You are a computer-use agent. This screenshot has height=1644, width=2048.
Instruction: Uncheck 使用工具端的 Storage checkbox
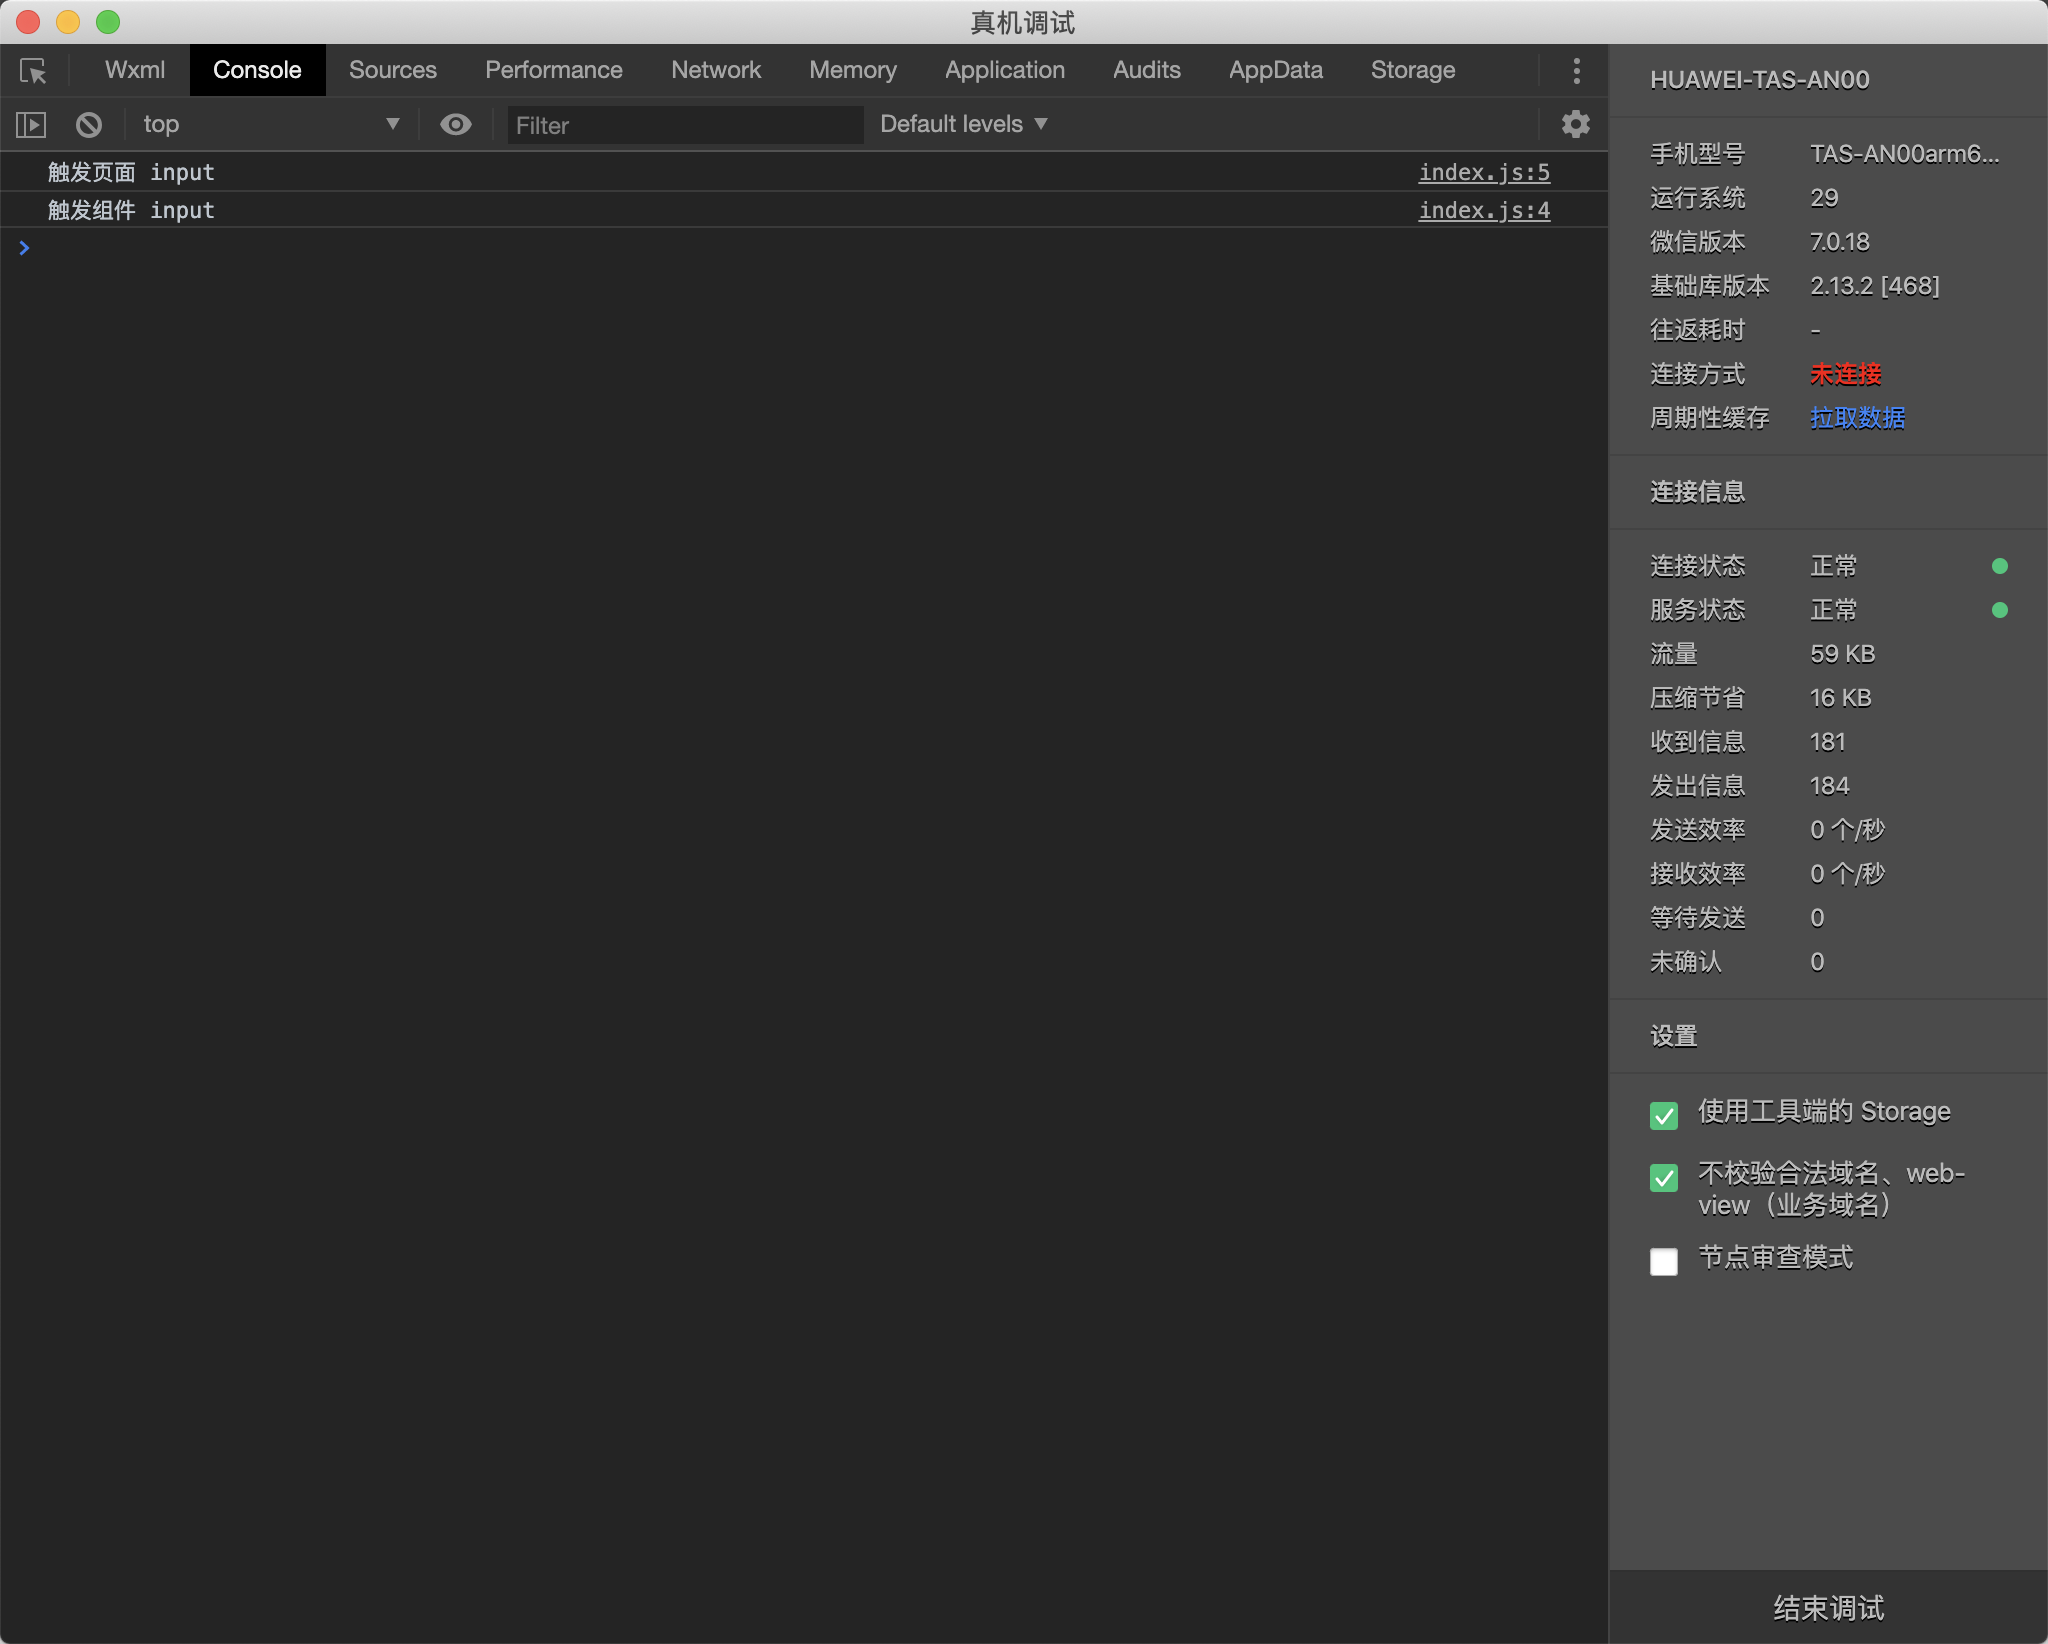tap(1664, 1115)
